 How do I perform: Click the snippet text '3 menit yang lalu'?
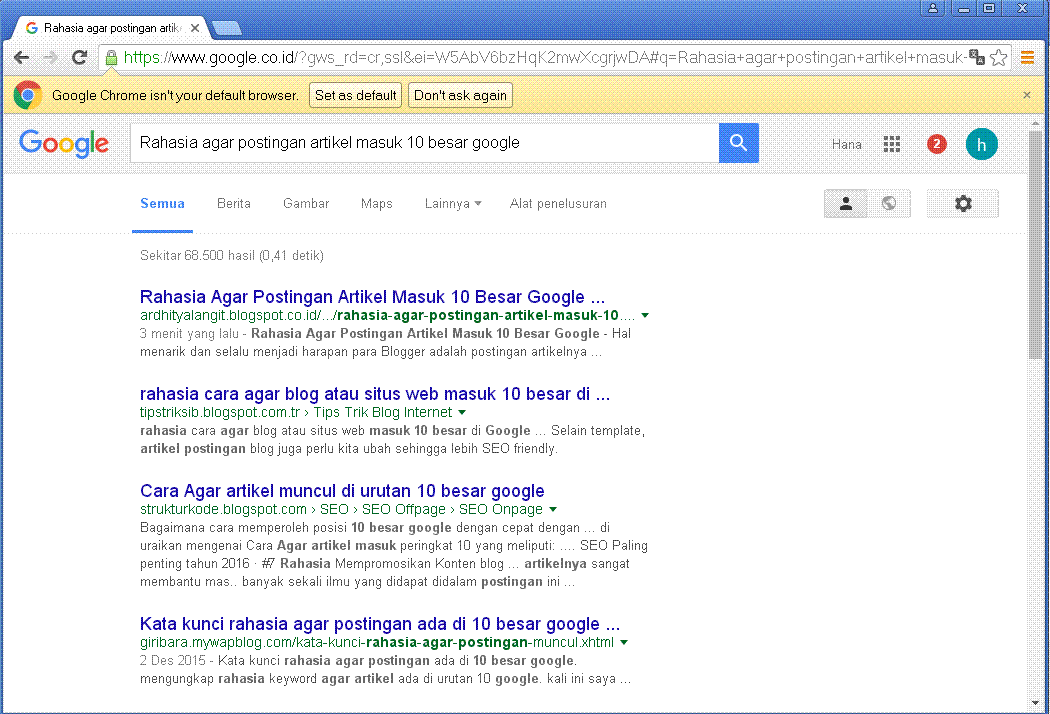[189, 334]
